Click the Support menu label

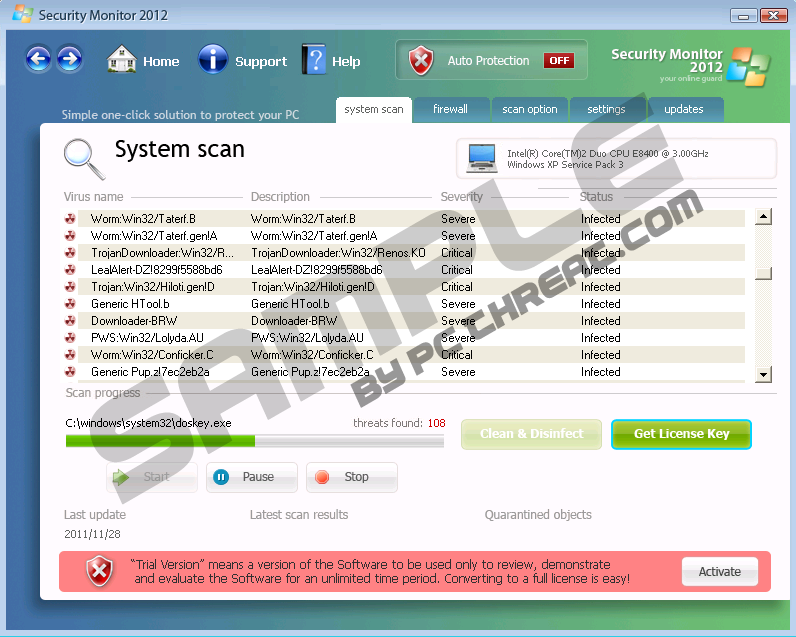click(261, 61)
